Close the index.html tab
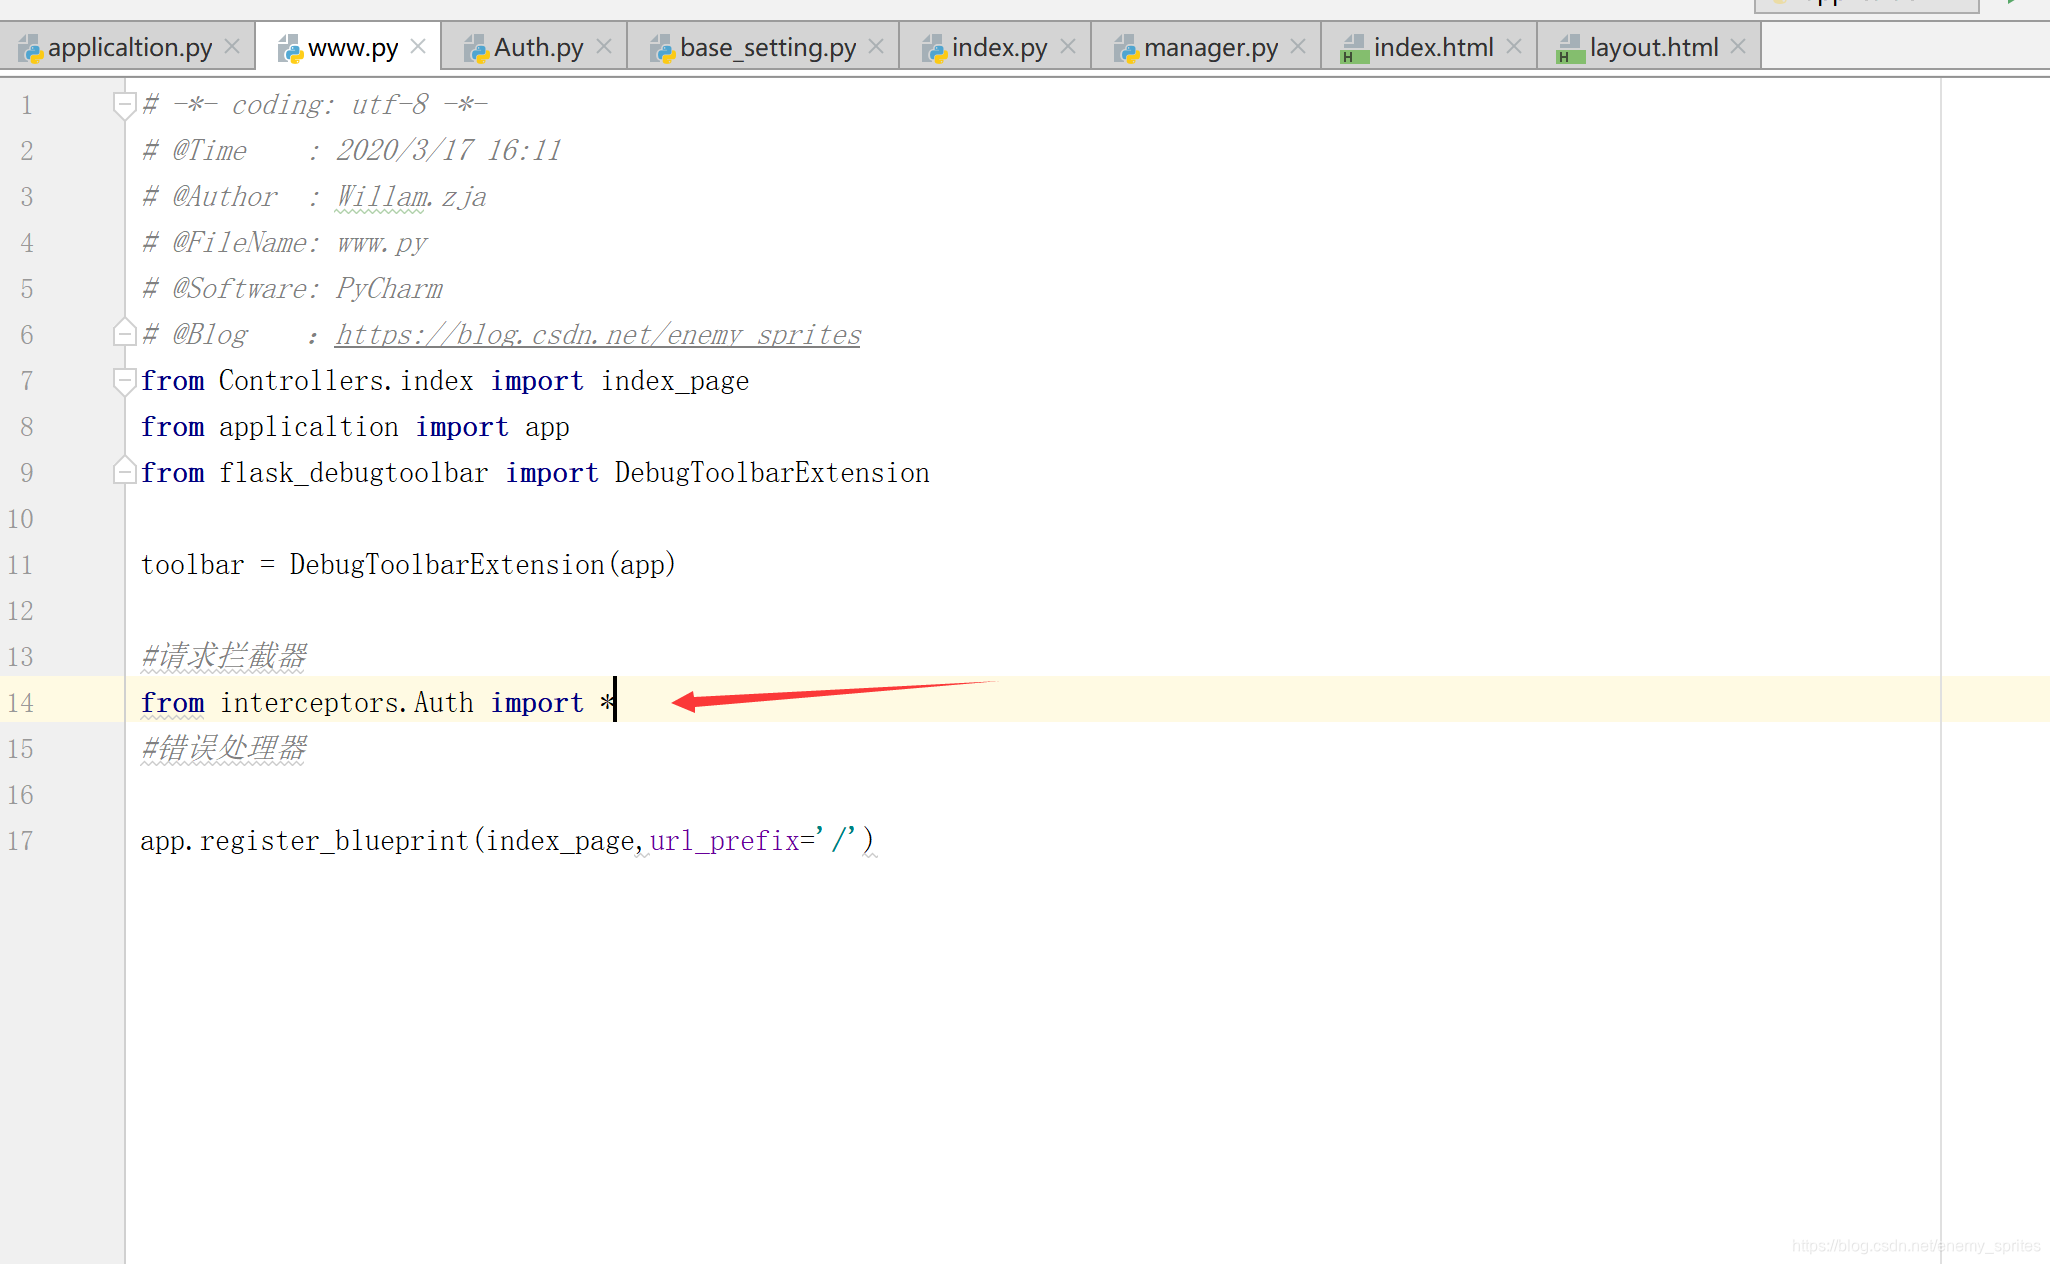This screenshot has height=1264, width=2050. coord(1514,47)
